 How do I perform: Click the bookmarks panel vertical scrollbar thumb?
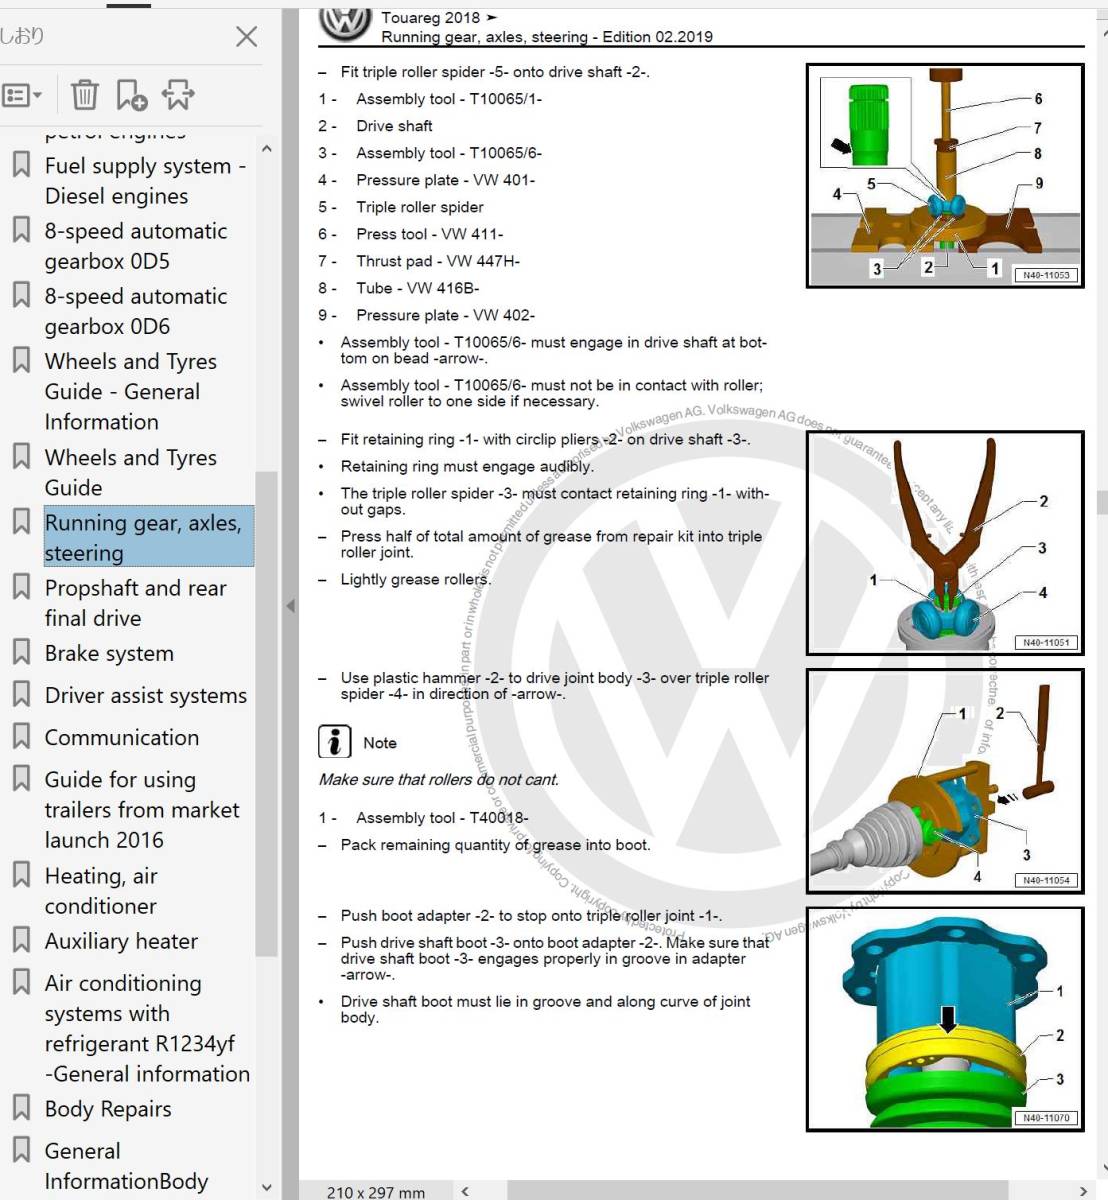click(266, 713)
